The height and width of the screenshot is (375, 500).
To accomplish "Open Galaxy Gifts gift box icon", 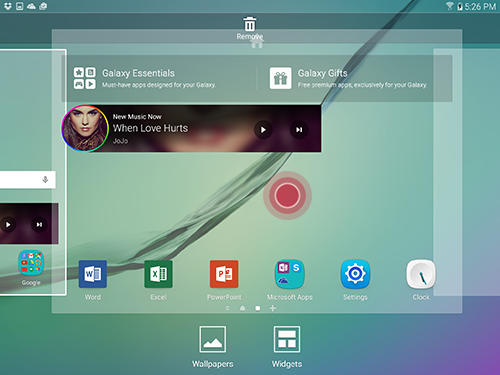I will click(281, 78).
